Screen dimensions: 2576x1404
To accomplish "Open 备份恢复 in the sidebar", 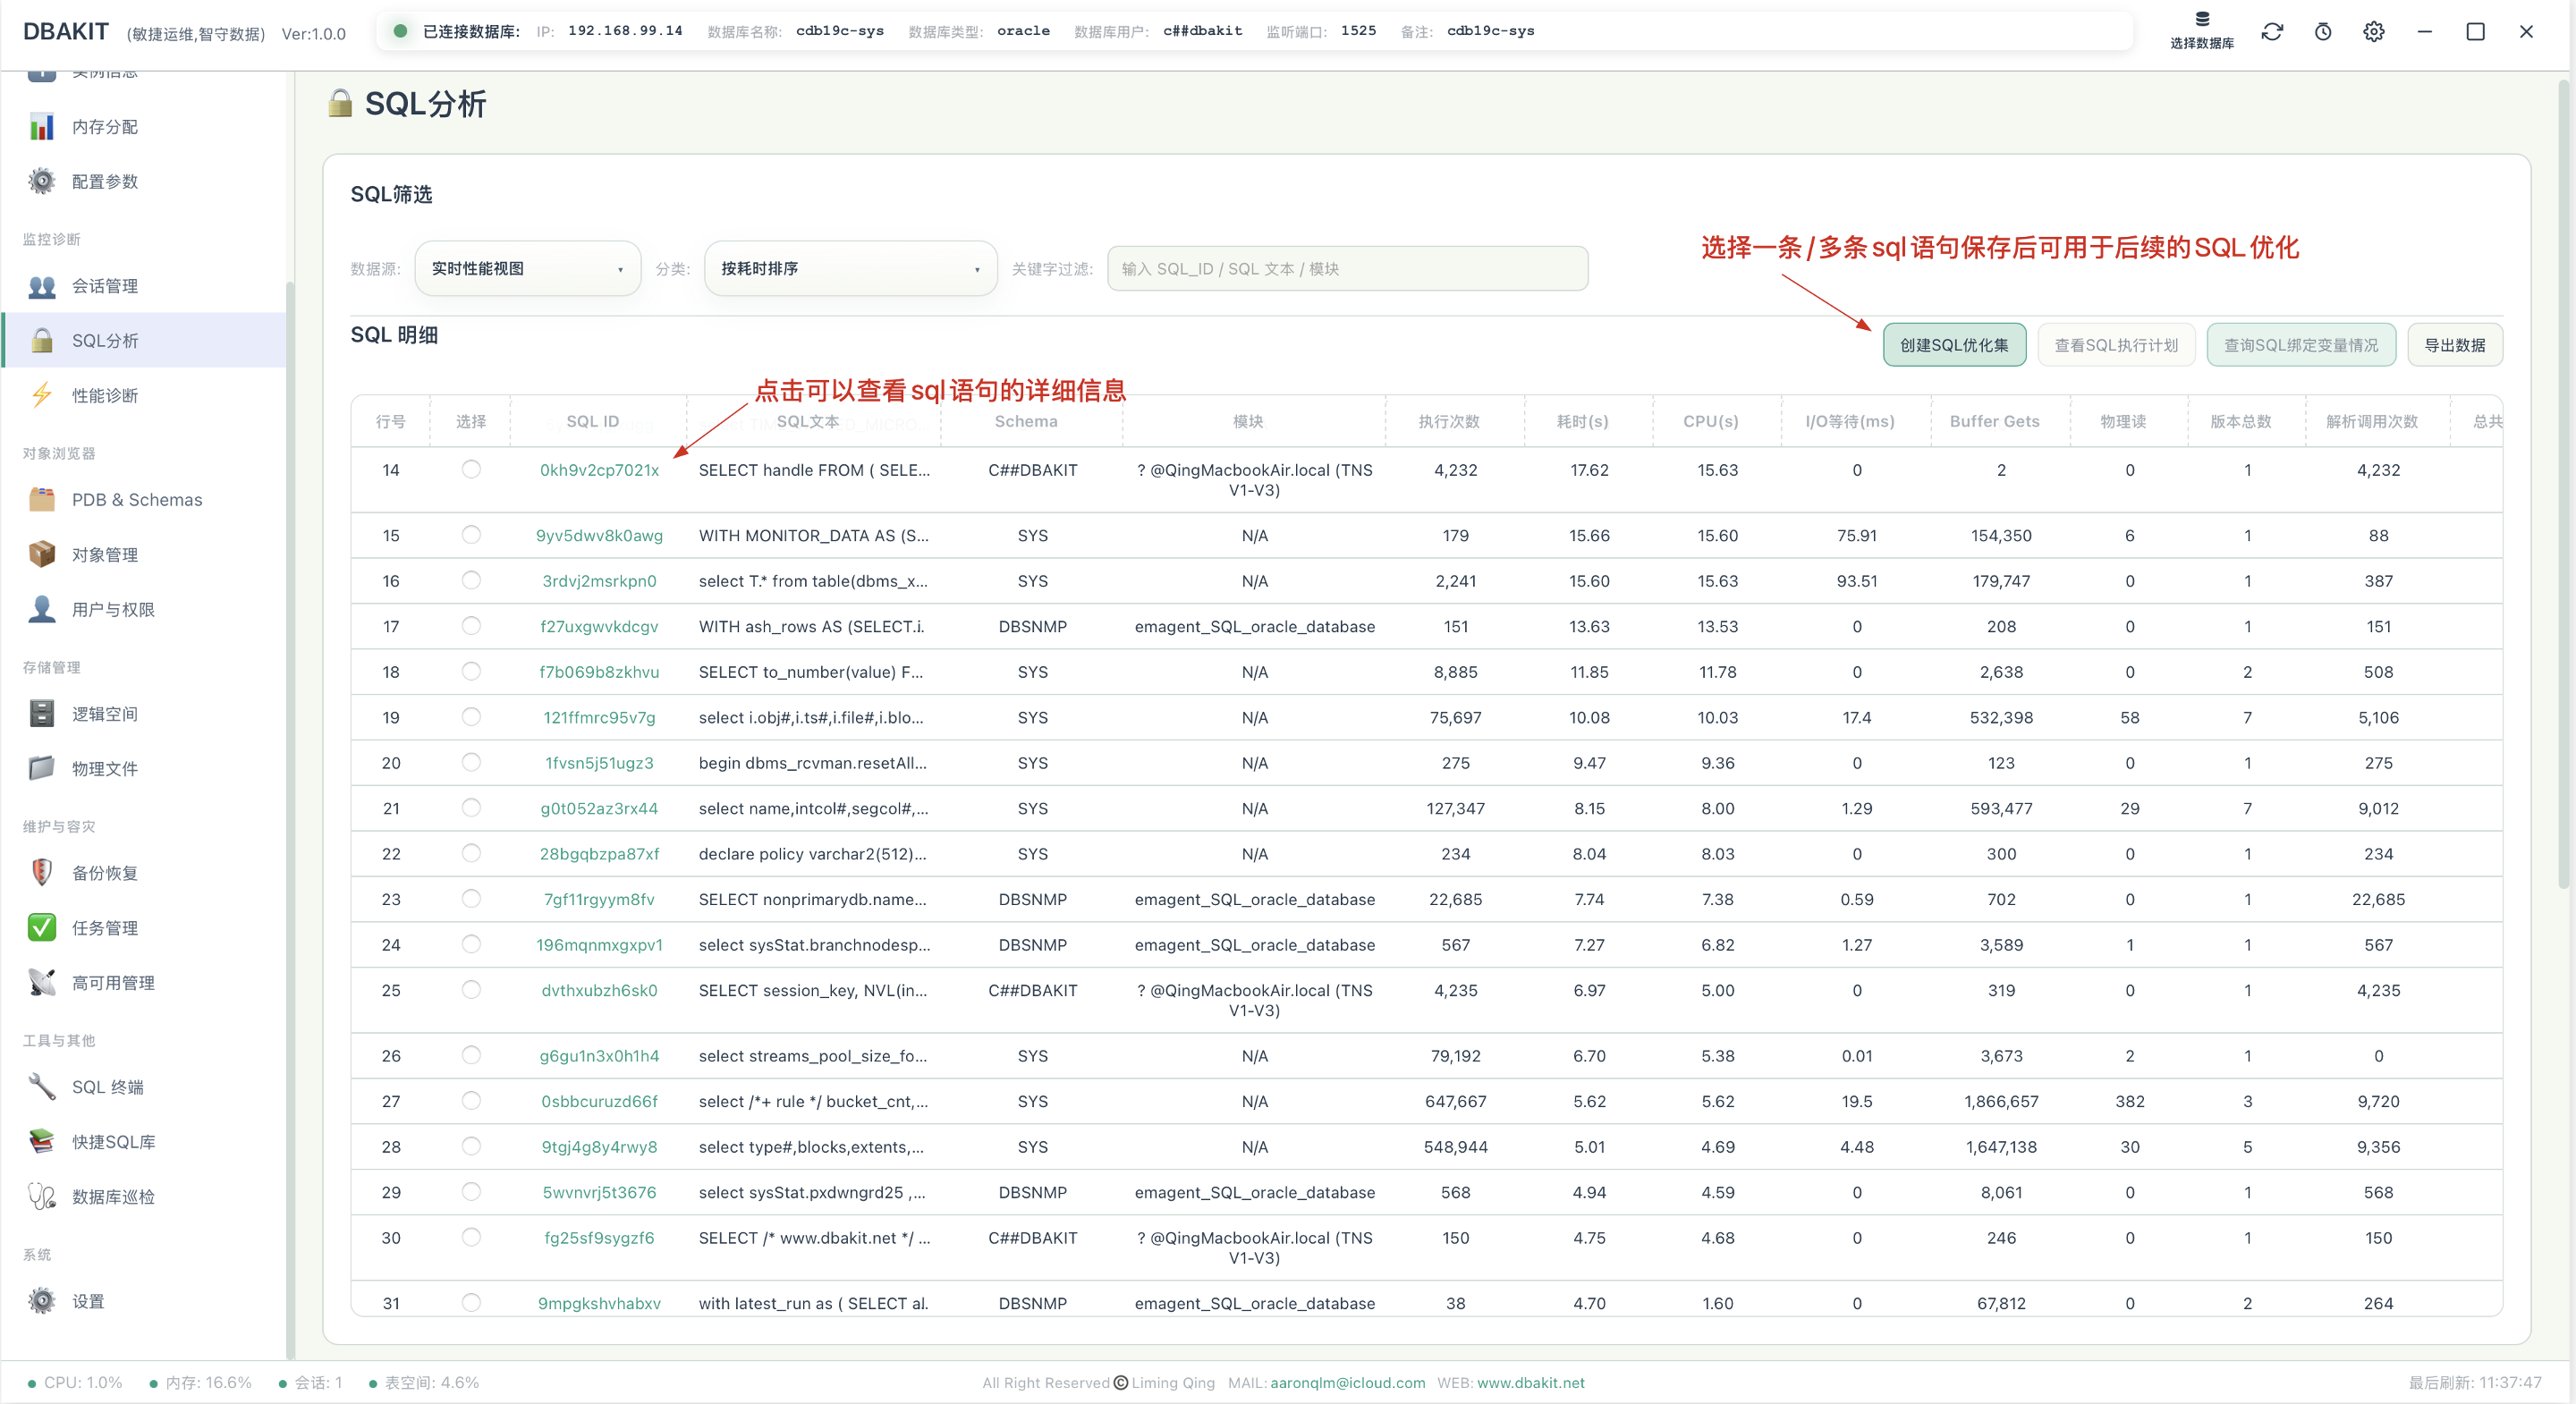I will pos(105,872).
